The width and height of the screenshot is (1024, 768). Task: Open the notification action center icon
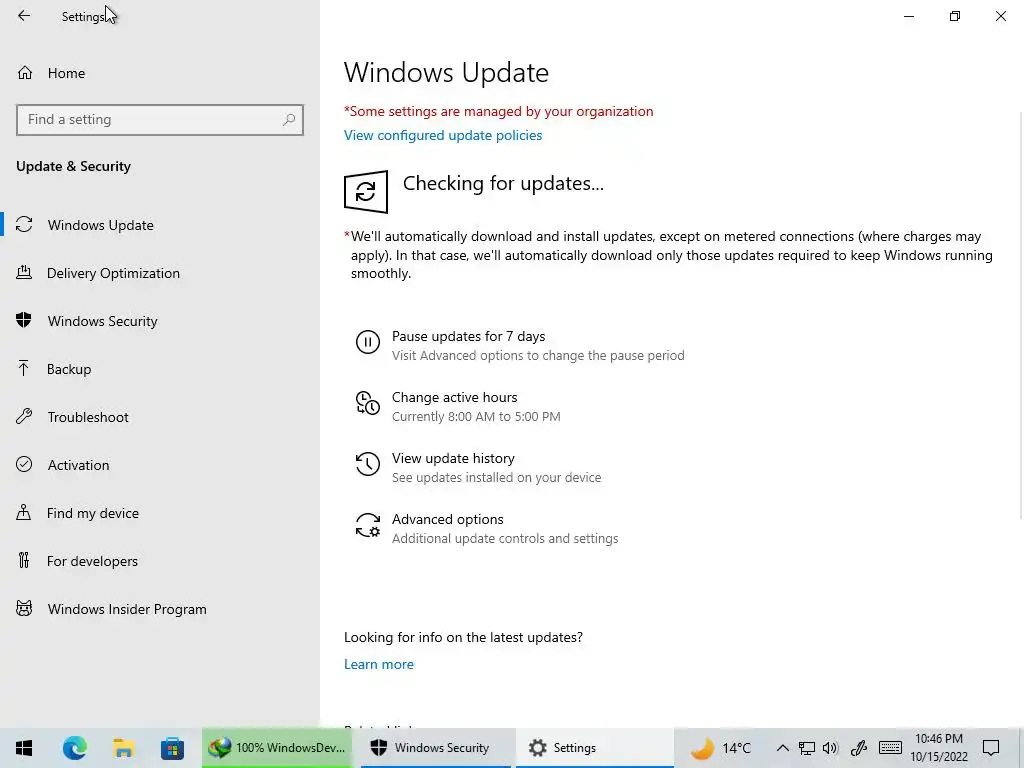tap(991, 748)
